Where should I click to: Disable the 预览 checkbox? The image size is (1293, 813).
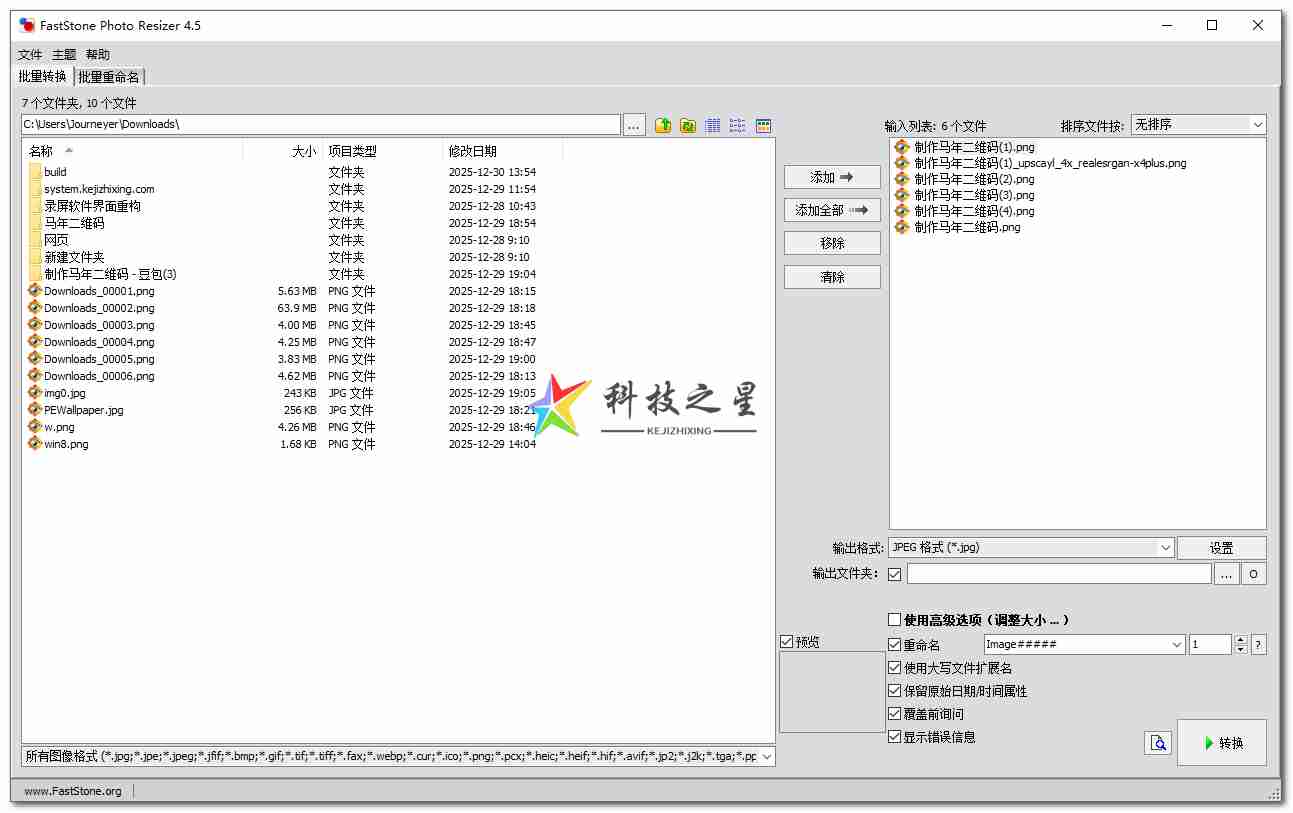click(x=787, y=641)
